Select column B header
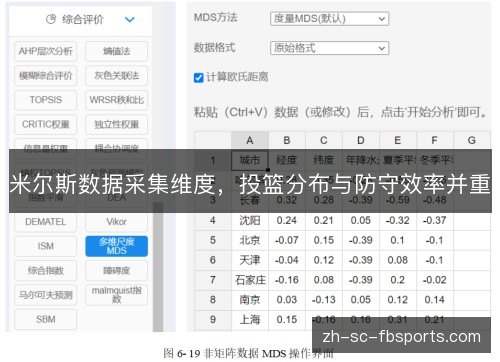Viewport: 500px width, 362px height. tap(287, 141)
